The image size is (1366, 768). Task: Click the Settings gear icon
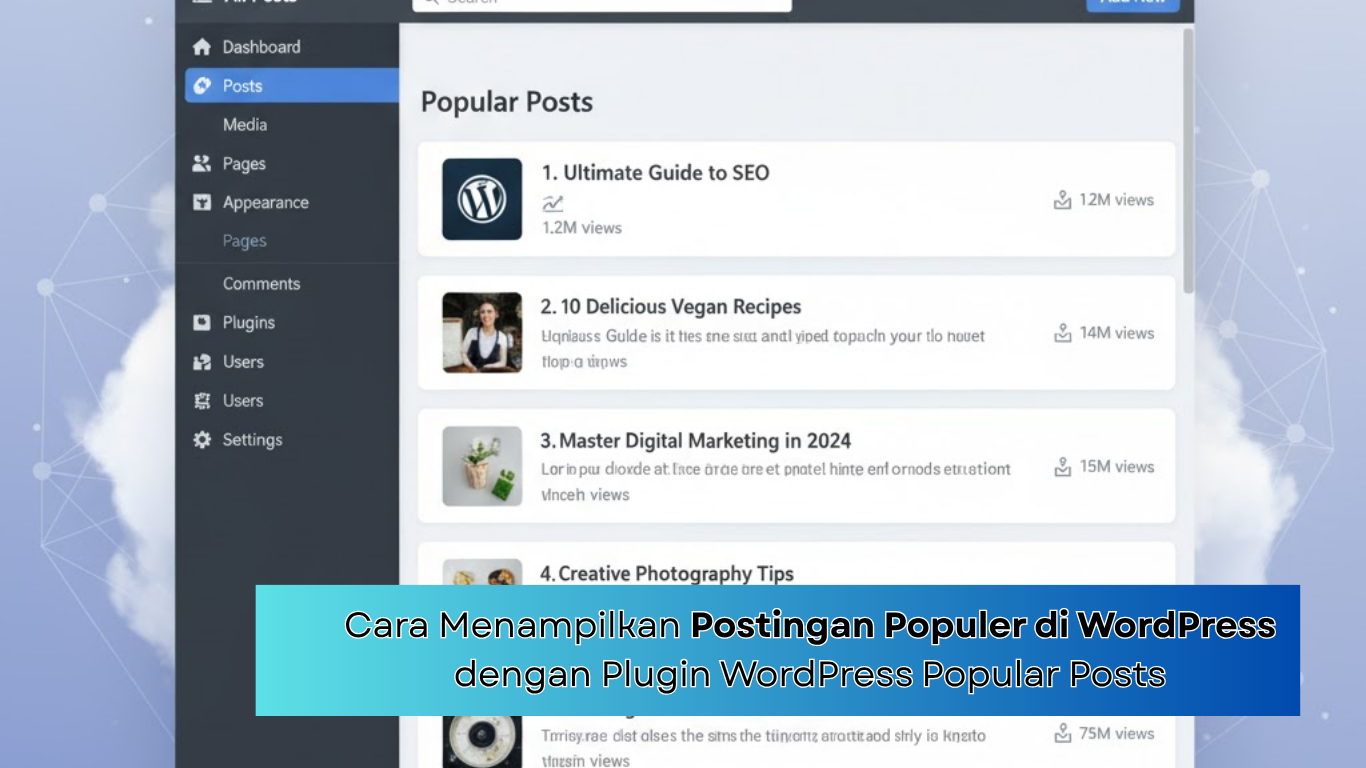point(202,440)
